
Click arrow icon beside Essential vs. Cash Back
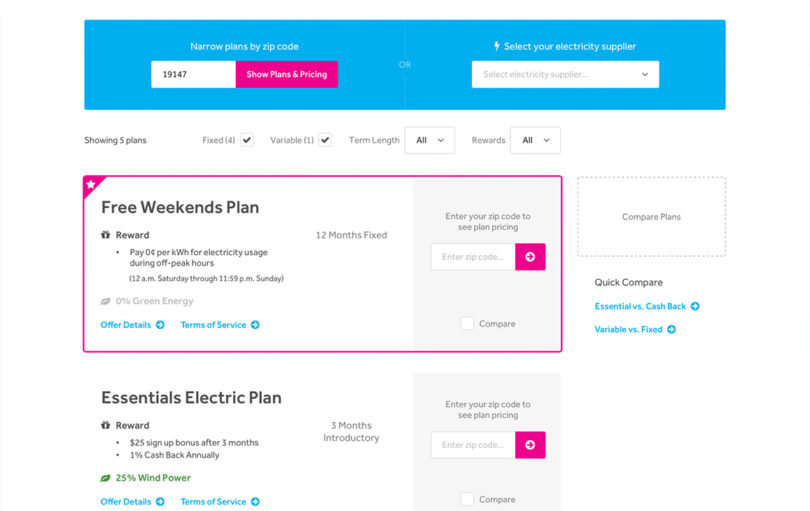pos(695,306)
